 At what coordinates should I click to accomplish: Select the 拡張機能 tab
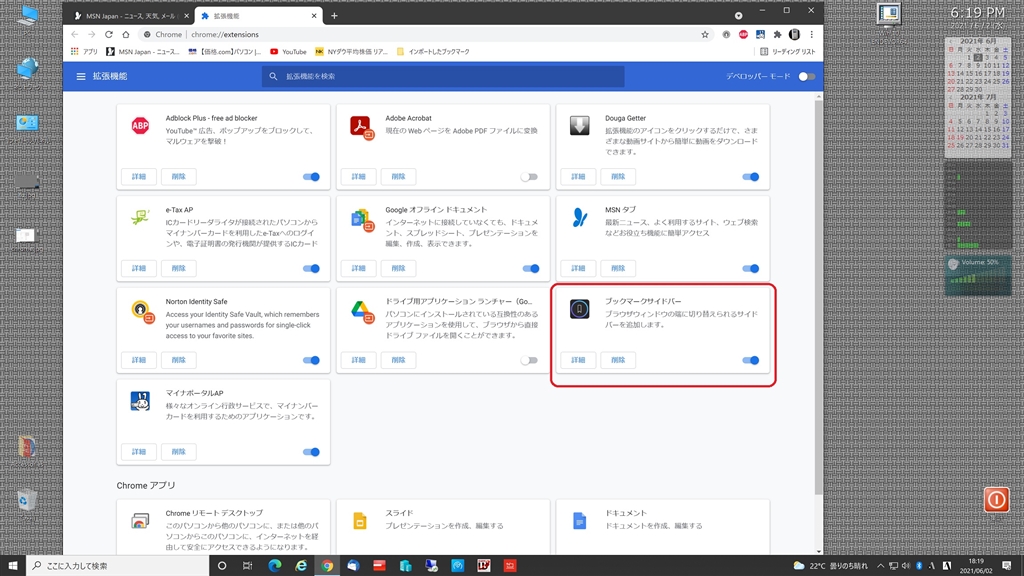[x=259, y=16]
